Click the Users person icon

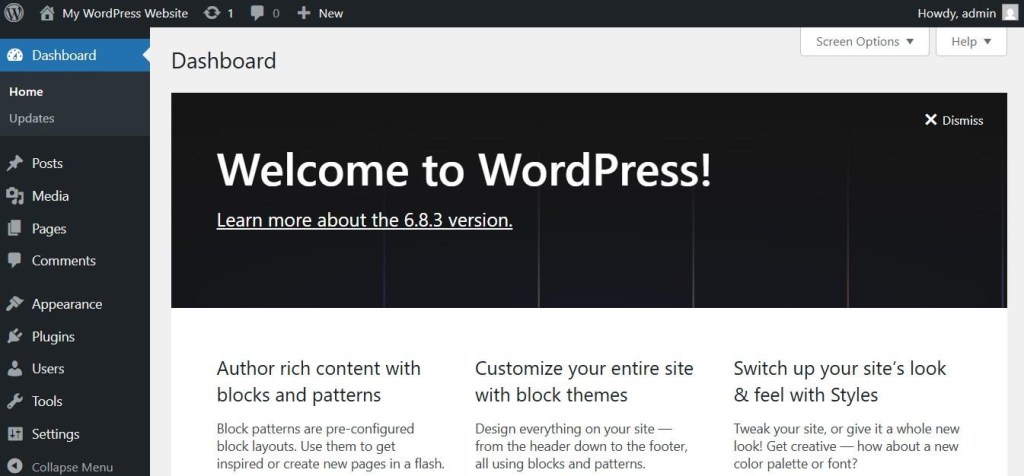tap(15, 369)
